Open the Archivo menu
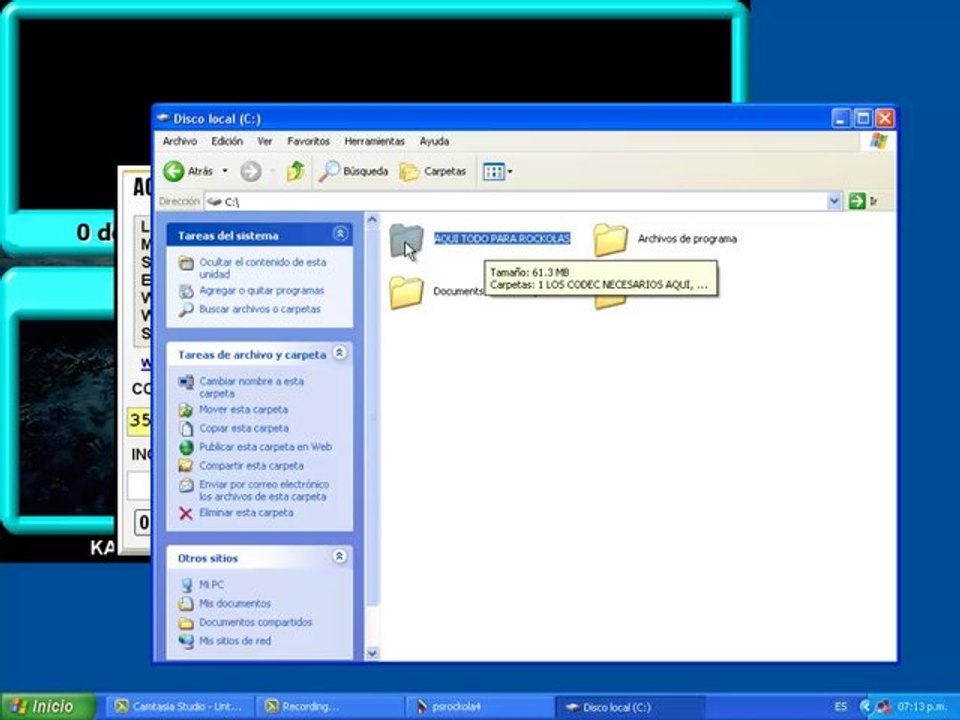Image resolution: width=960 pixels, height=720 pixels. (x=179, y=141)
